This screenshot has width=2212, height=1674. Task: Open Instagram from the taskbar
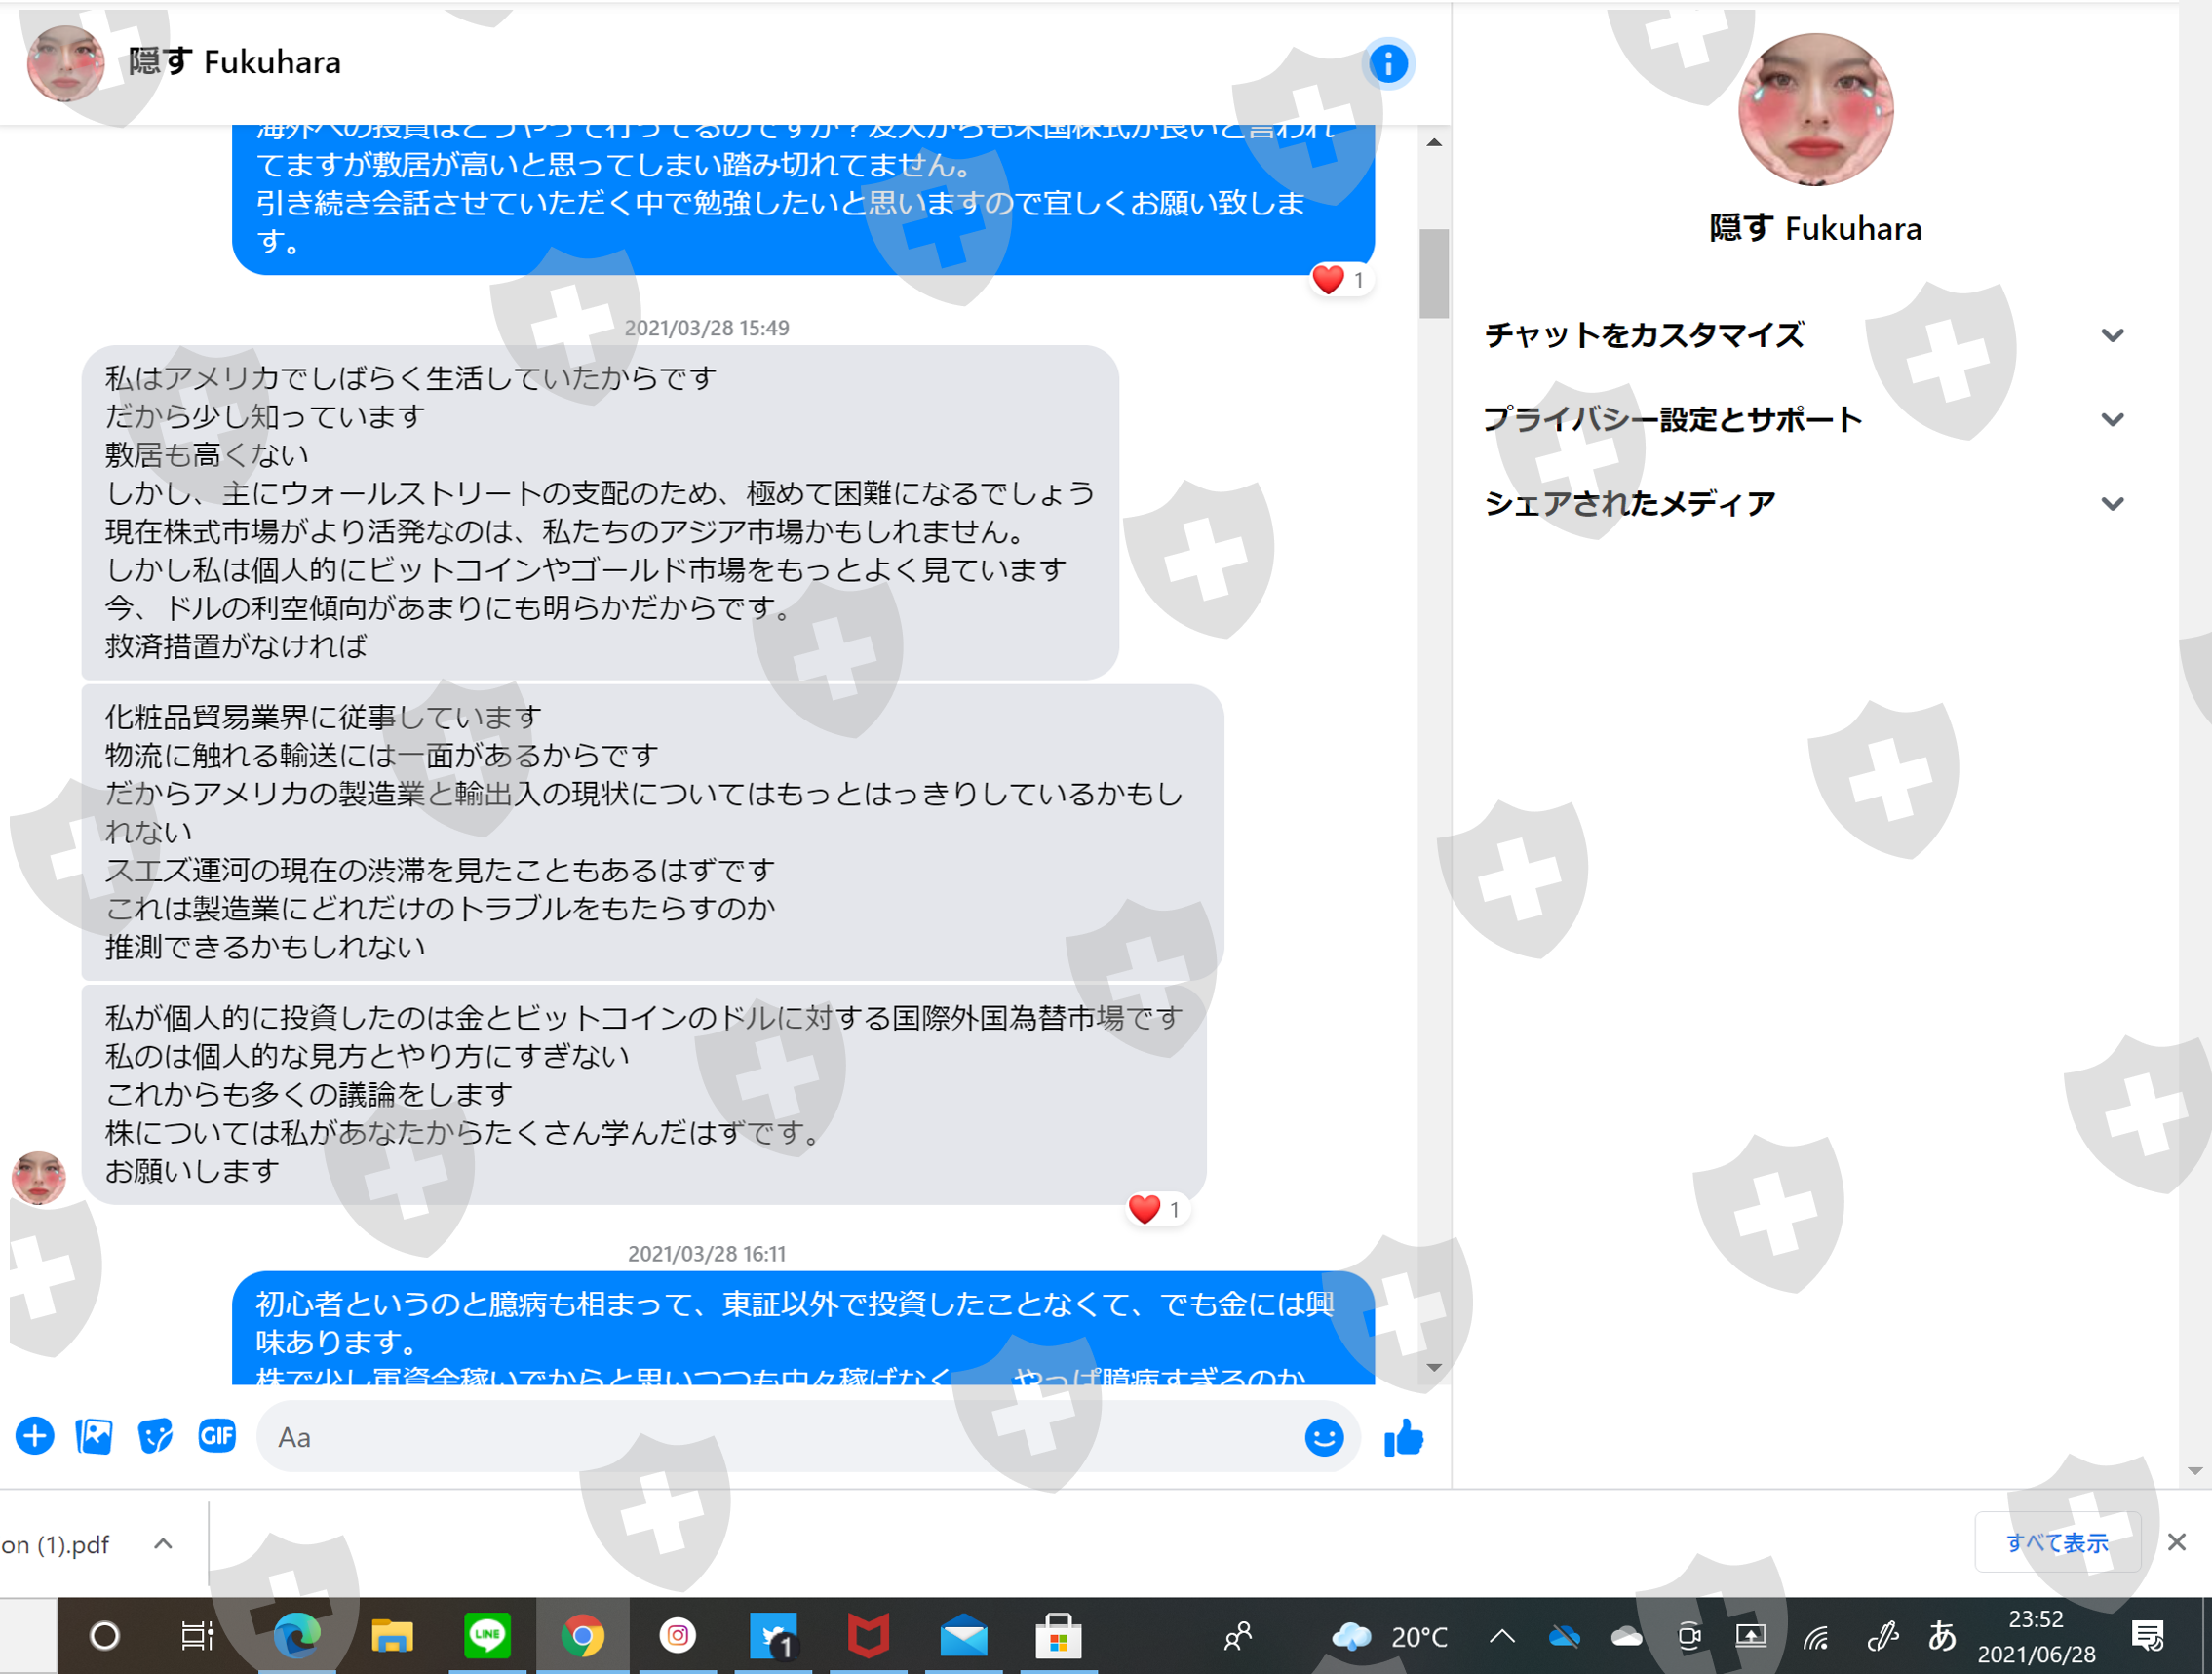[677, 1636]
